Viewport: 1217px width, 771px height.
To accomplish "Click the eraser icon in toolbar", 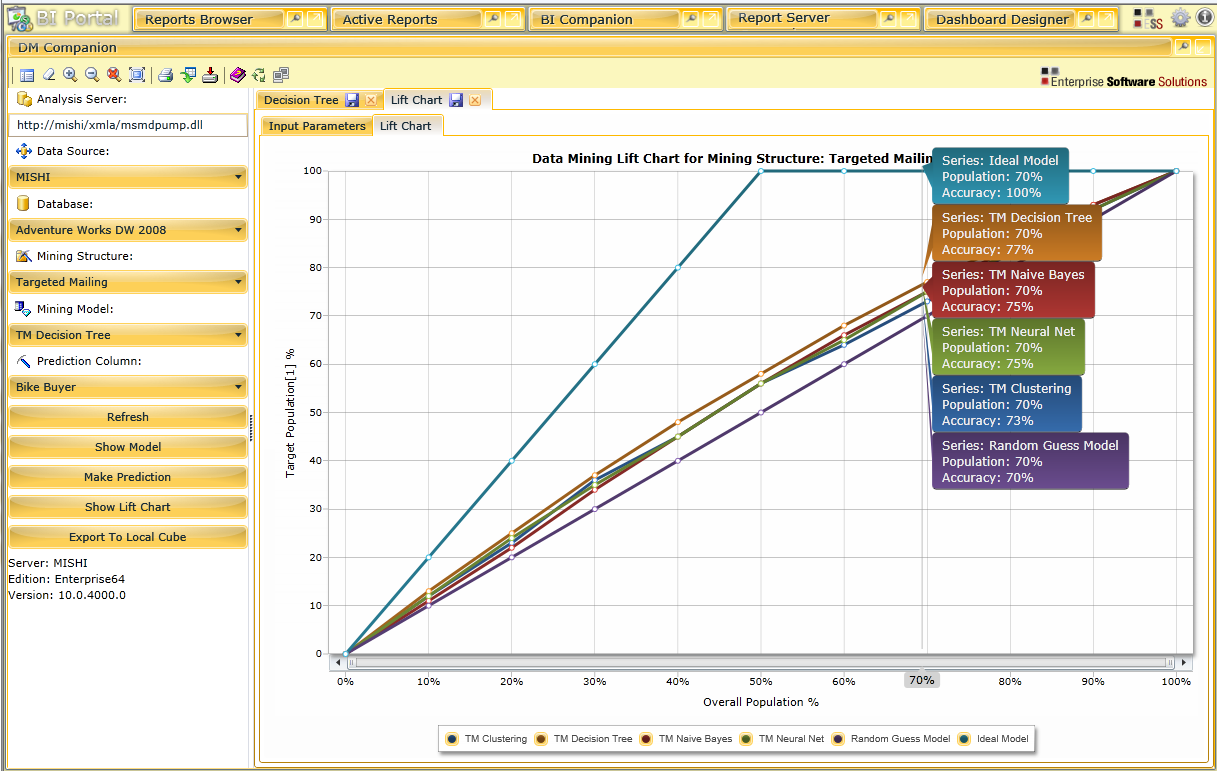I will coord(48,75).
